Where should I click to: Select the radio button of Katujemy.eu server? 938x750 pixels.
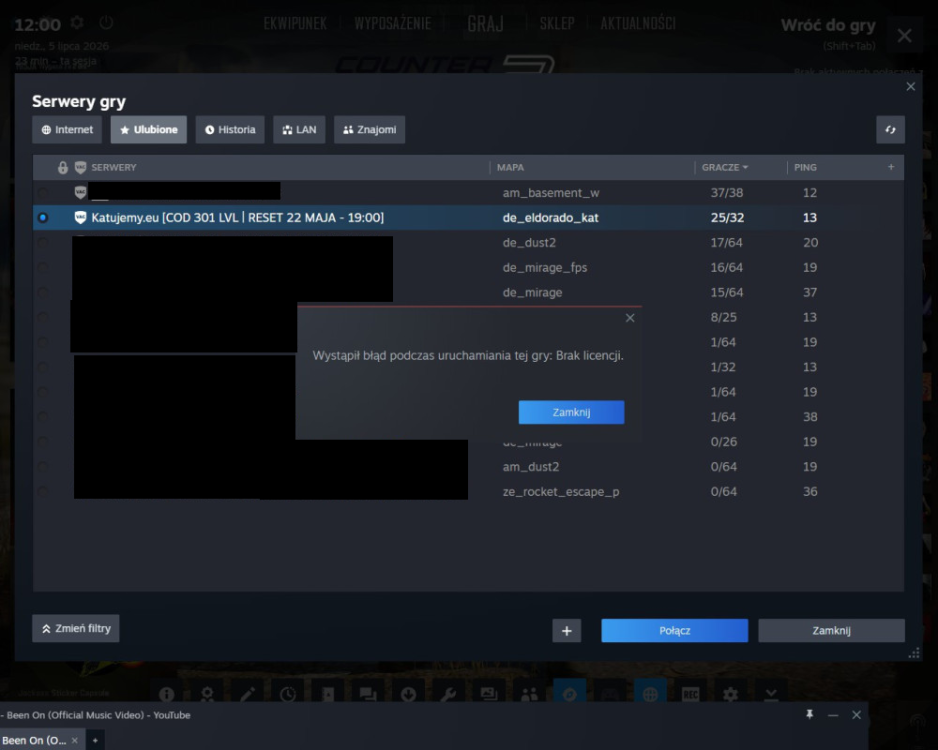coord(42,218)
